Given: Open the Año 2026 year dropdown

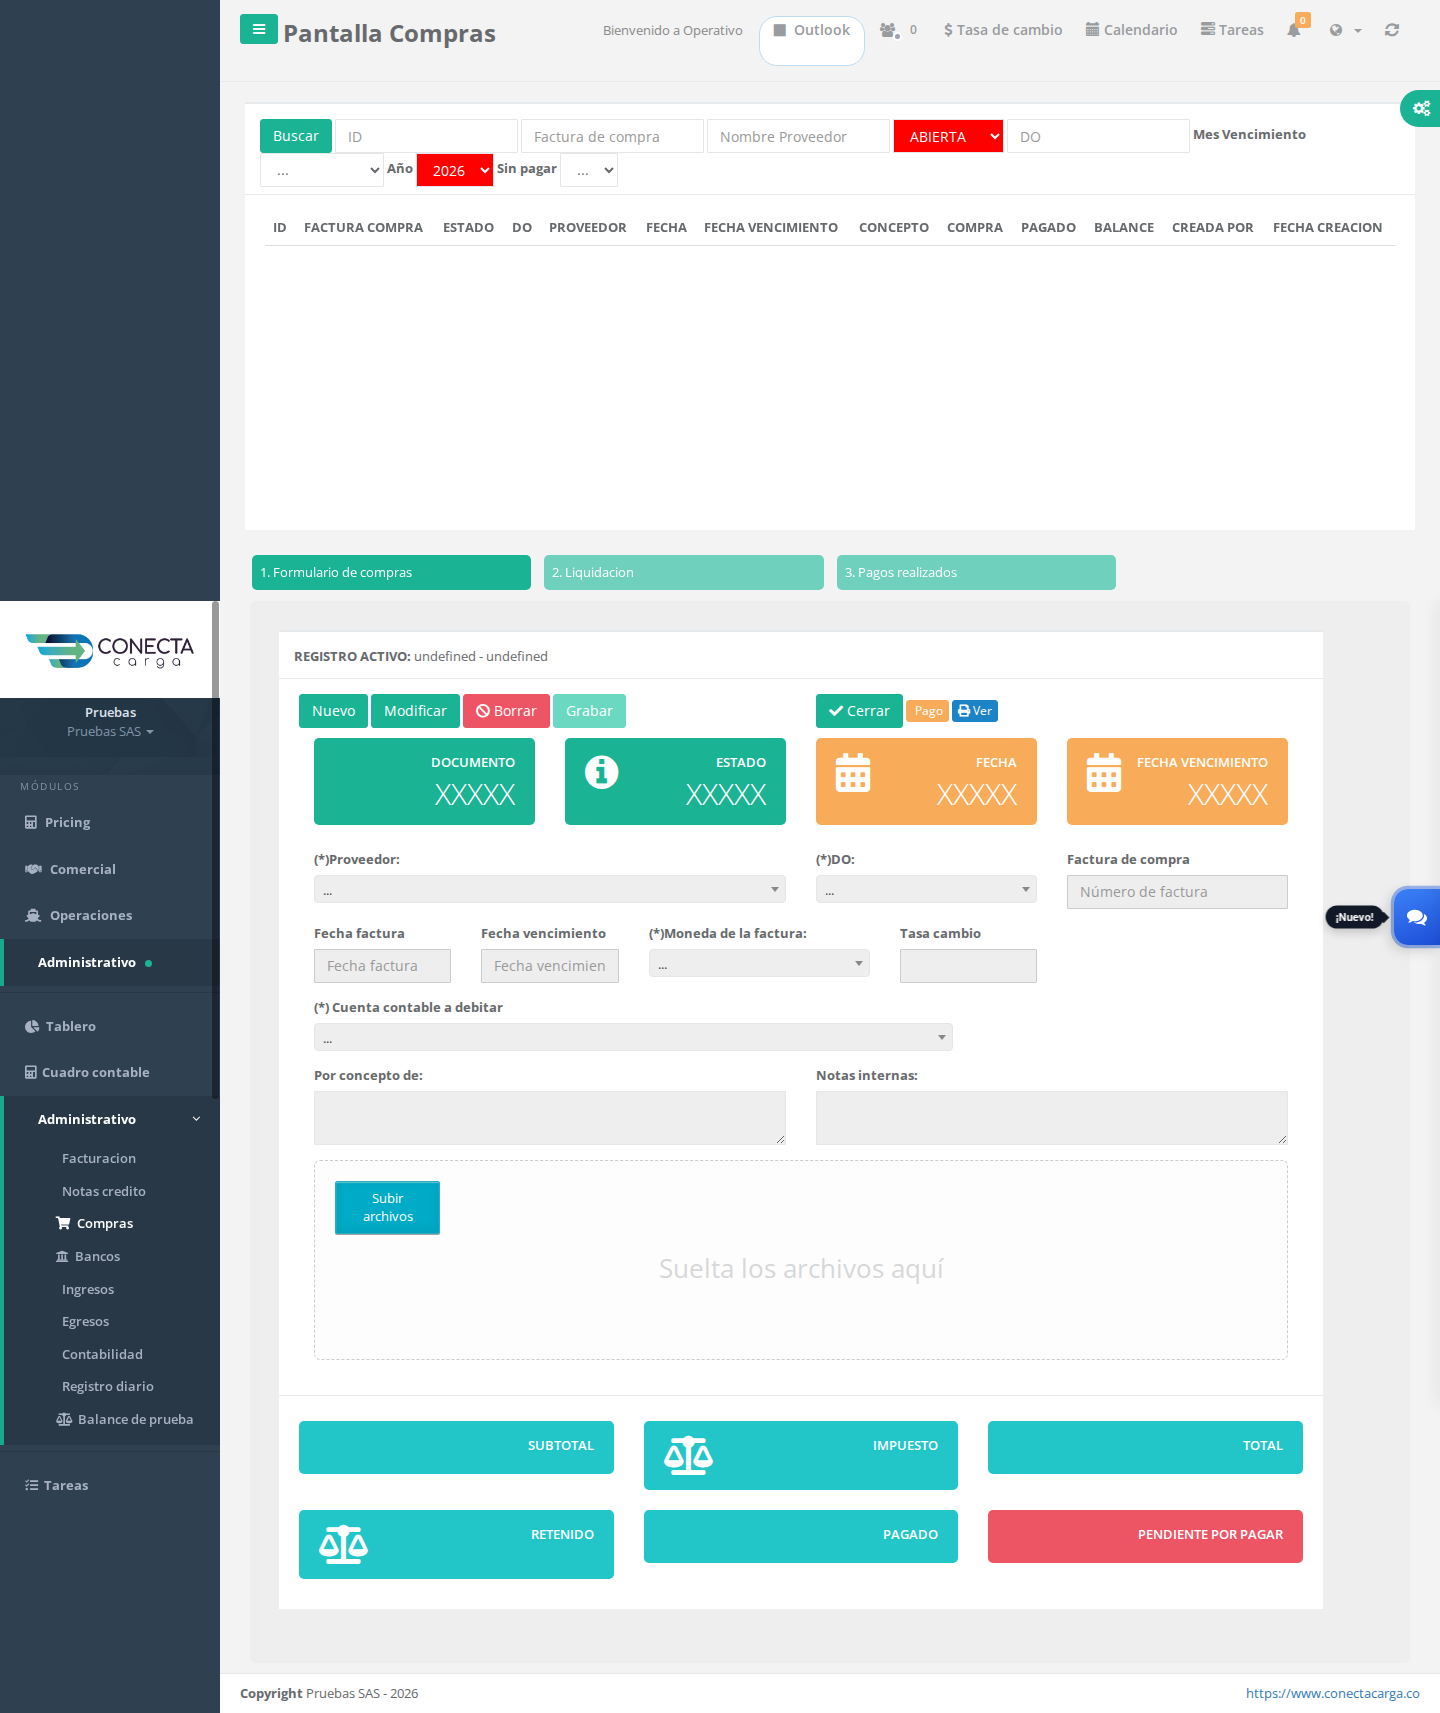Looking at the screenshot, I should point(455,170).
